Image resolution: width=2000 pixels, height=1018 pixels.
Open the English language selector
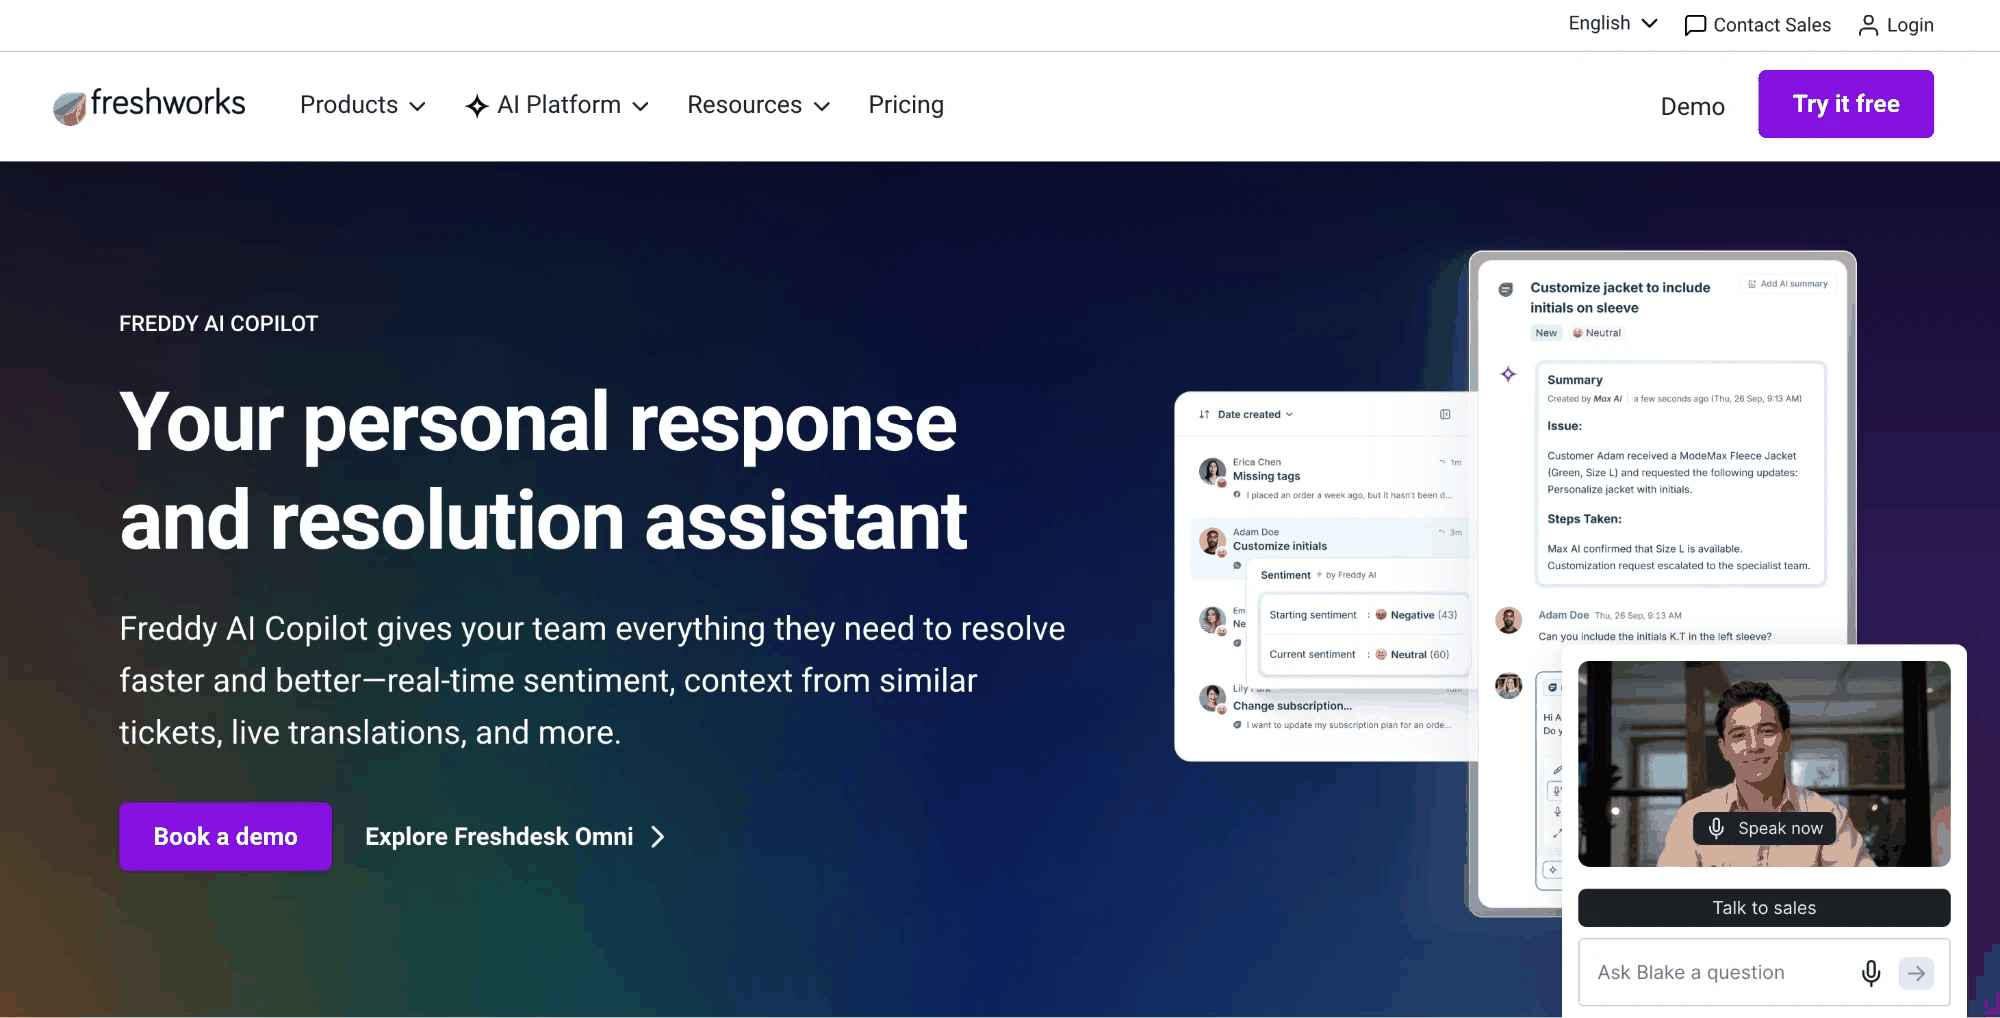pyautogui.click(x=1613, y=24)
